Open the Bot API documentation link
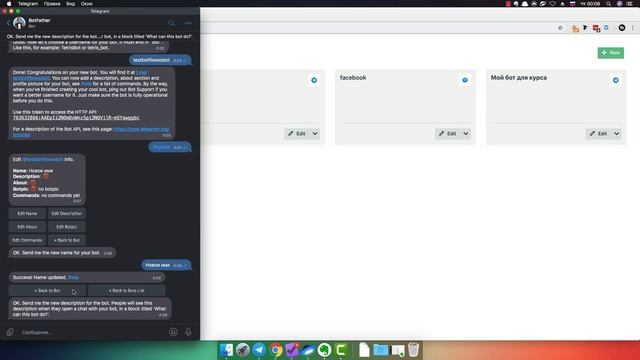 tap(141, 129)
